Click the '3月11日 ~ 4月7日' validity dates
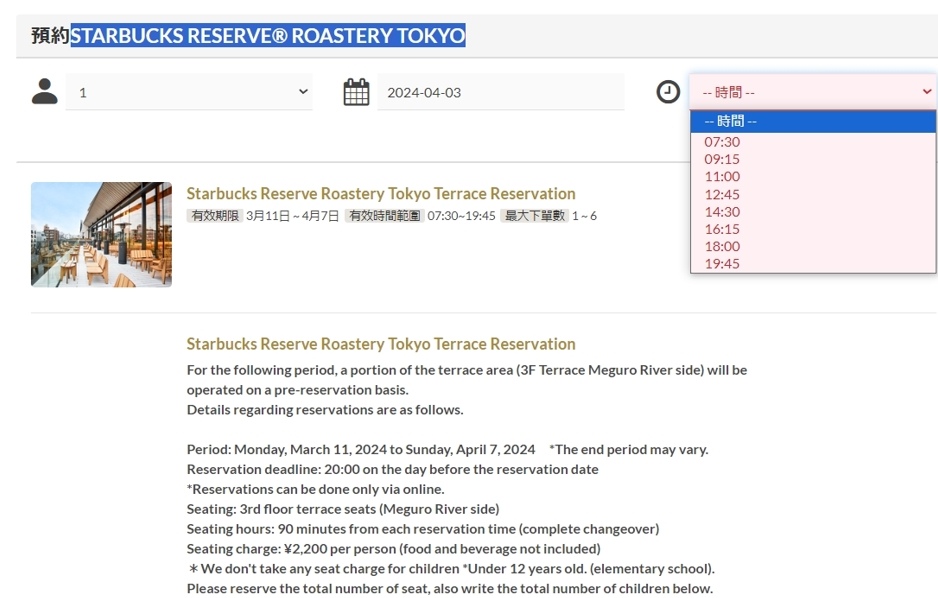 click(x=293, y=216)
